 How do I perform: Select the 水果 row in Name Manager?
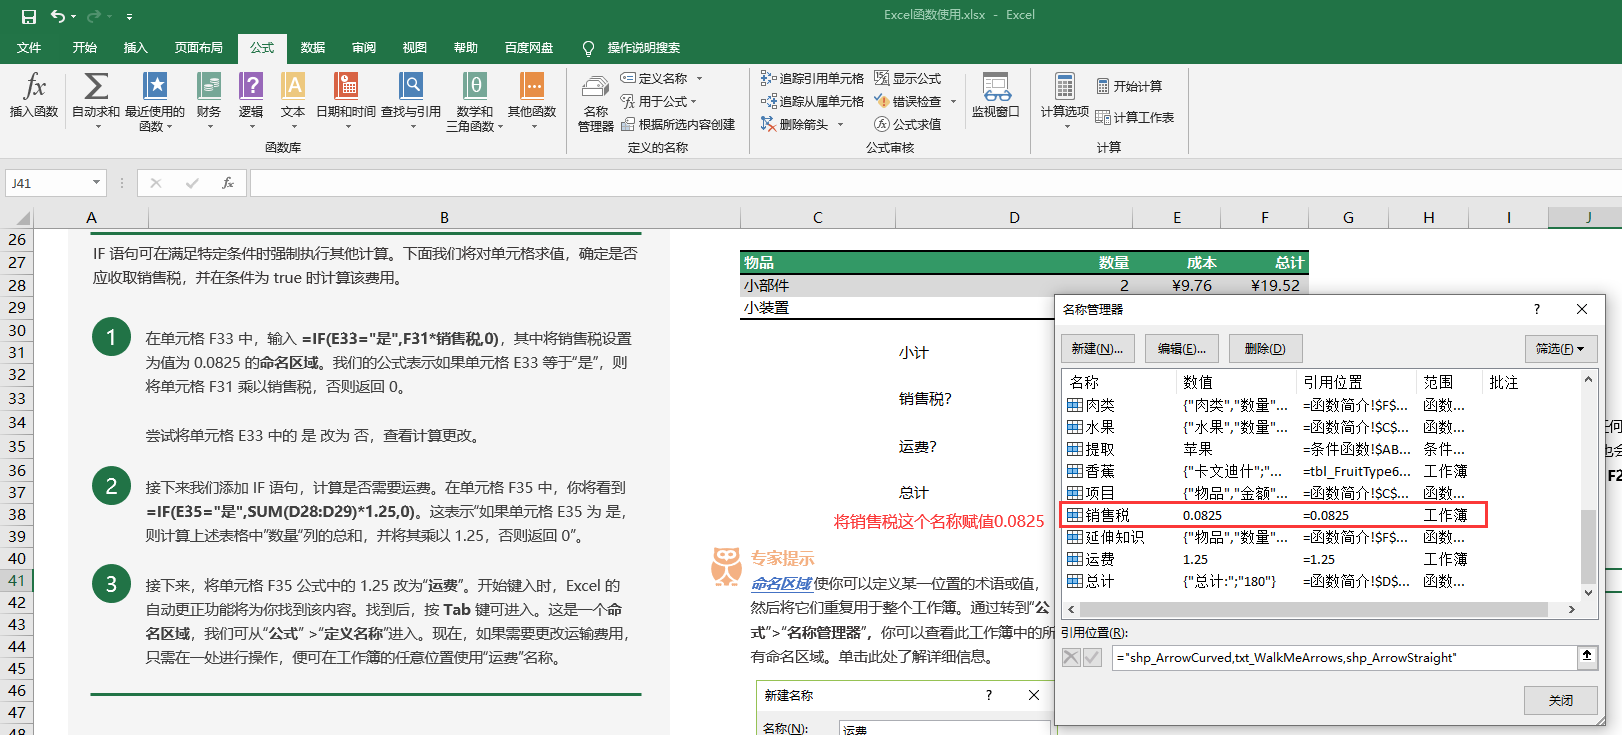(1273, 427)
